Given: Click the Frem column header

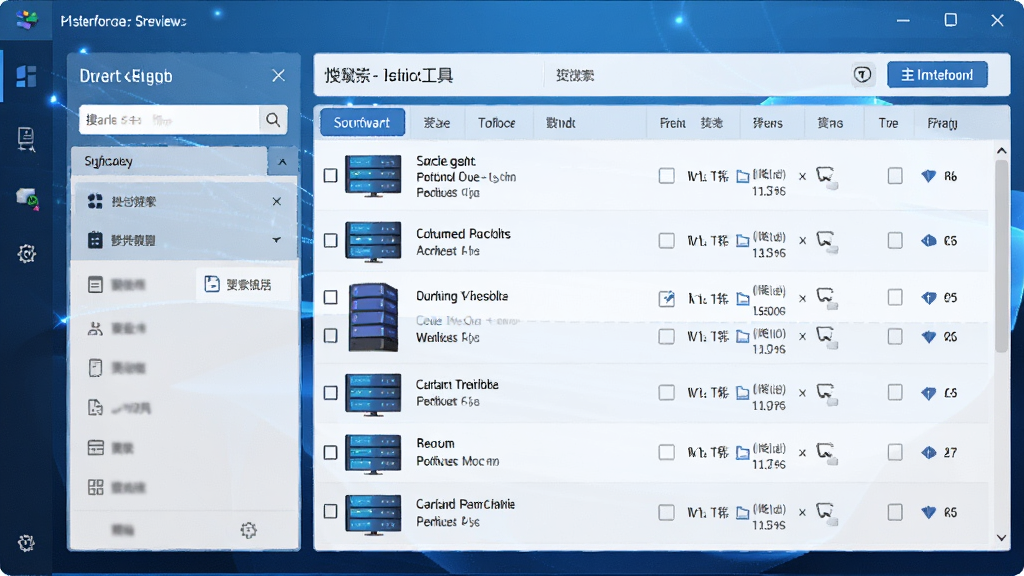Looking at the screenshot, I should click(673, 123).
